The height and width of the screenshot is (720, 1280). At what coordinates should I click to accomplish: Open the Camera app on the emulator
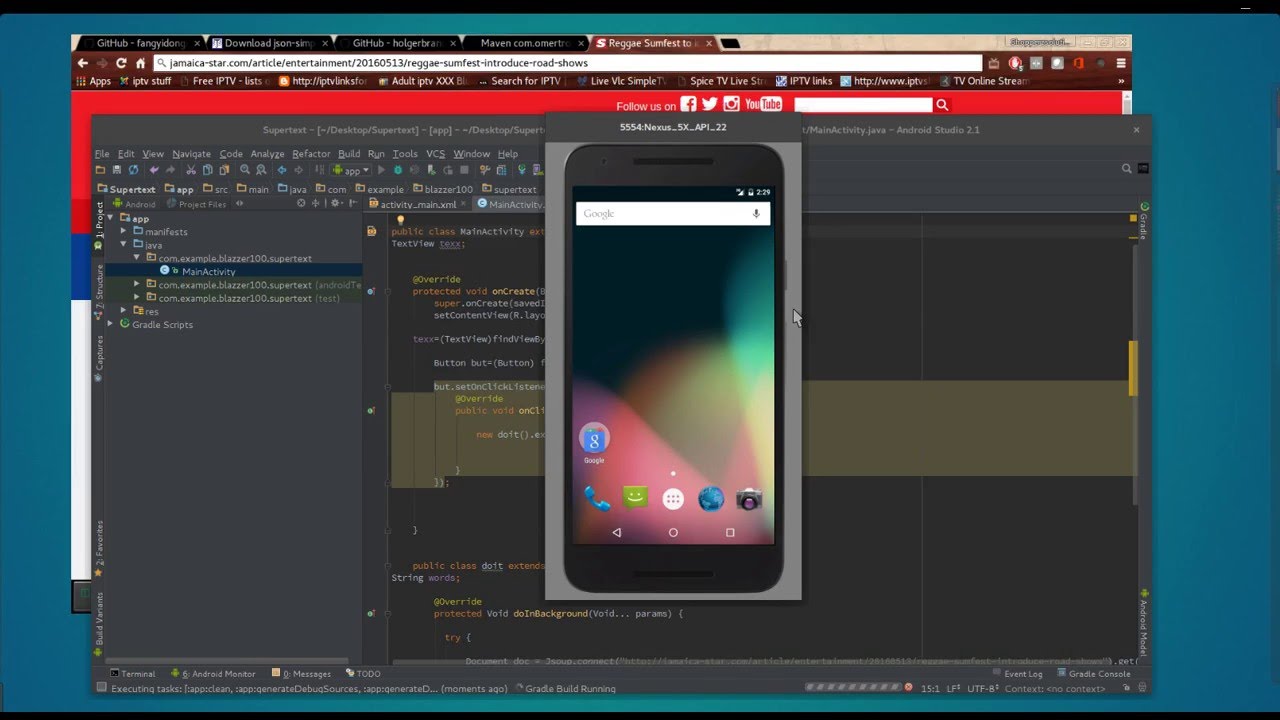[749, 498]
